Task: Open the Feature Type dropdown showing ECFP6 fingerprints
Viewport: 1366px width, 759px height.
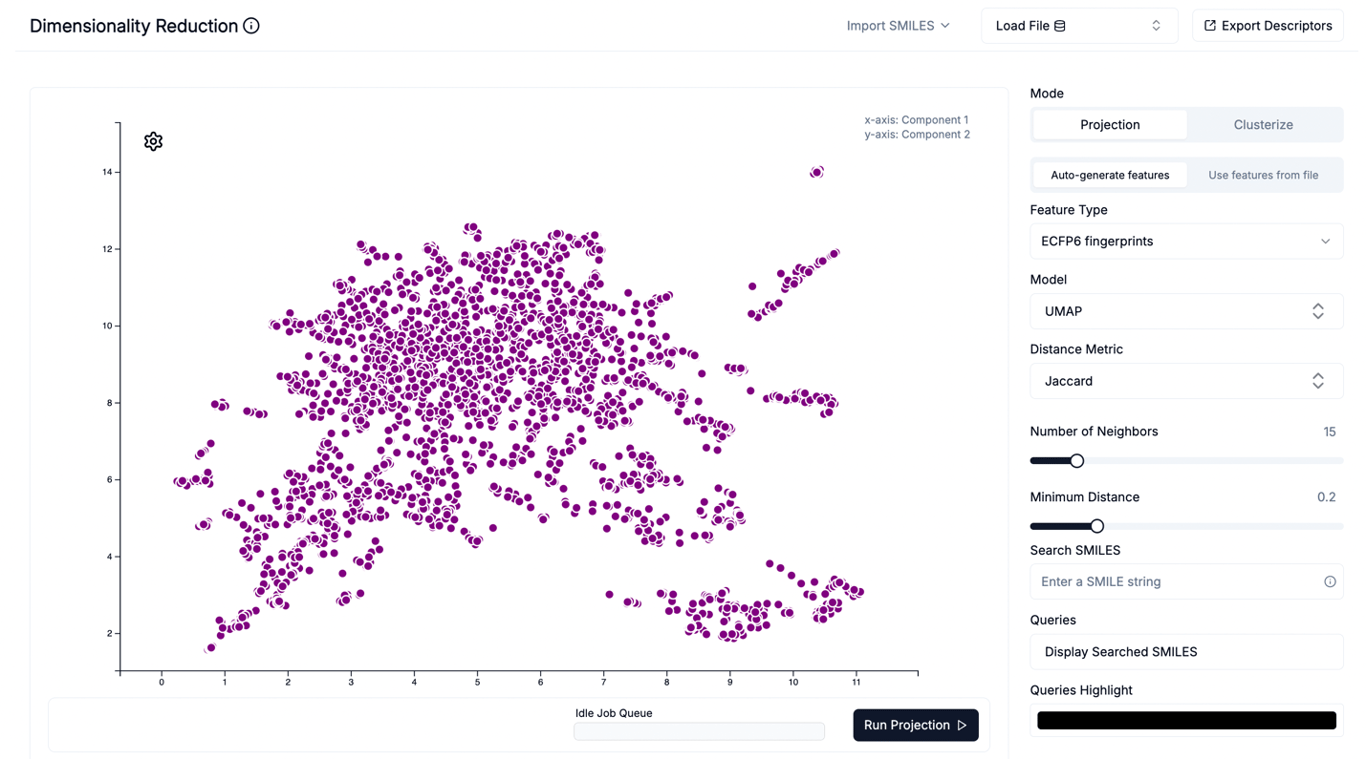Action: point(1186,241)
